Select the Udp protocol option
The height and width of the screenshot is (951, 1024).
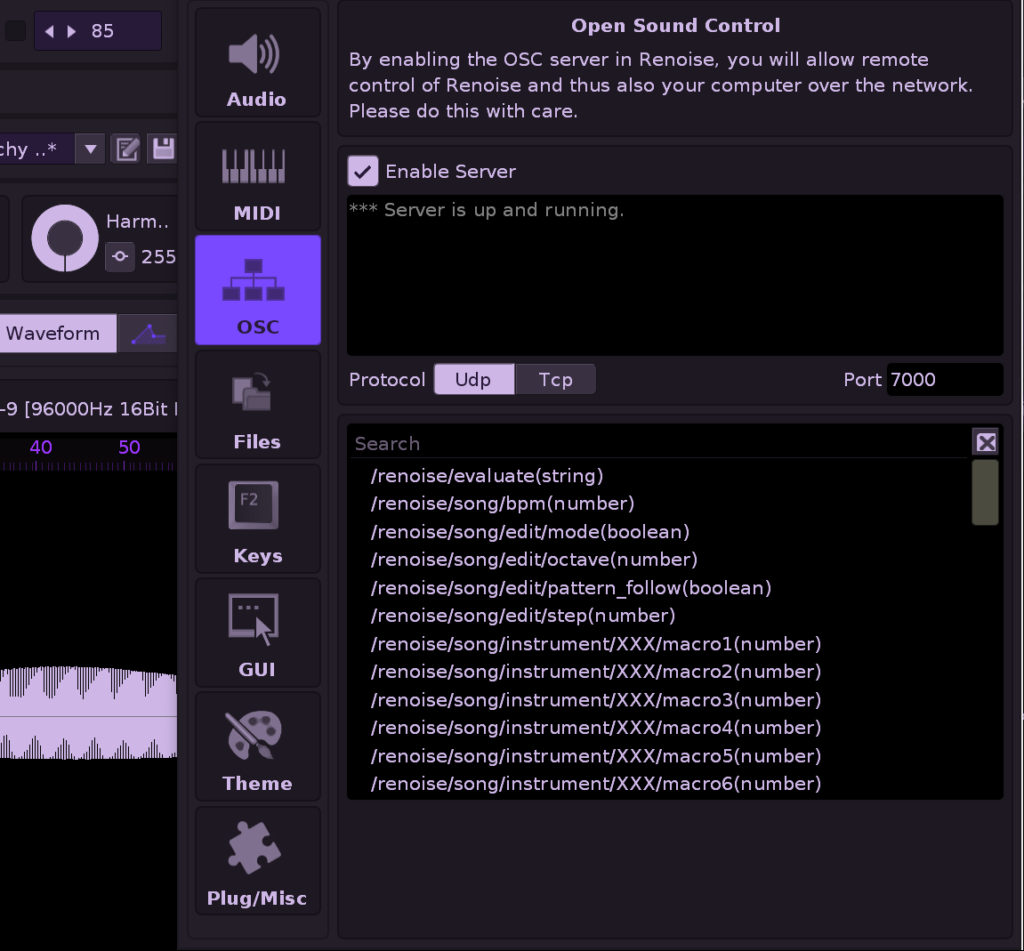click(x=474, y=379)
